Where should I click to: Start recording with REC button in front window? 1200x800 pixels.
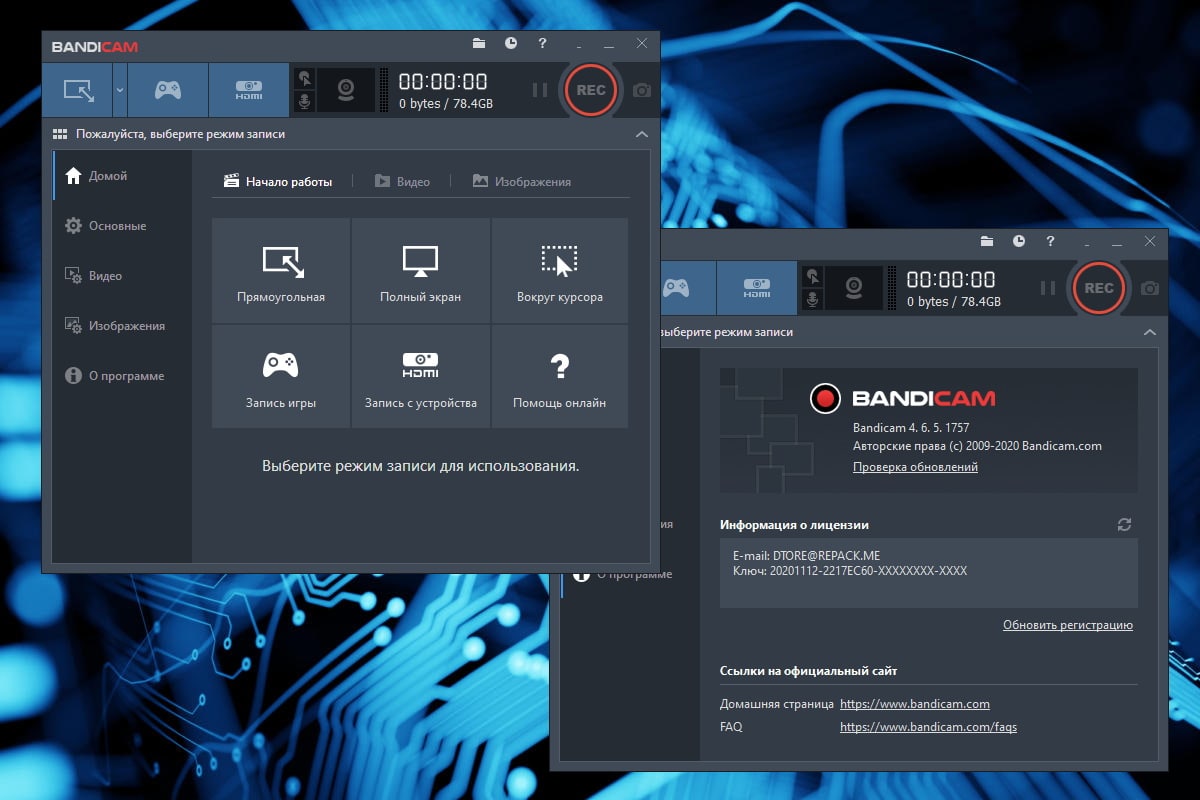point(591,90)
